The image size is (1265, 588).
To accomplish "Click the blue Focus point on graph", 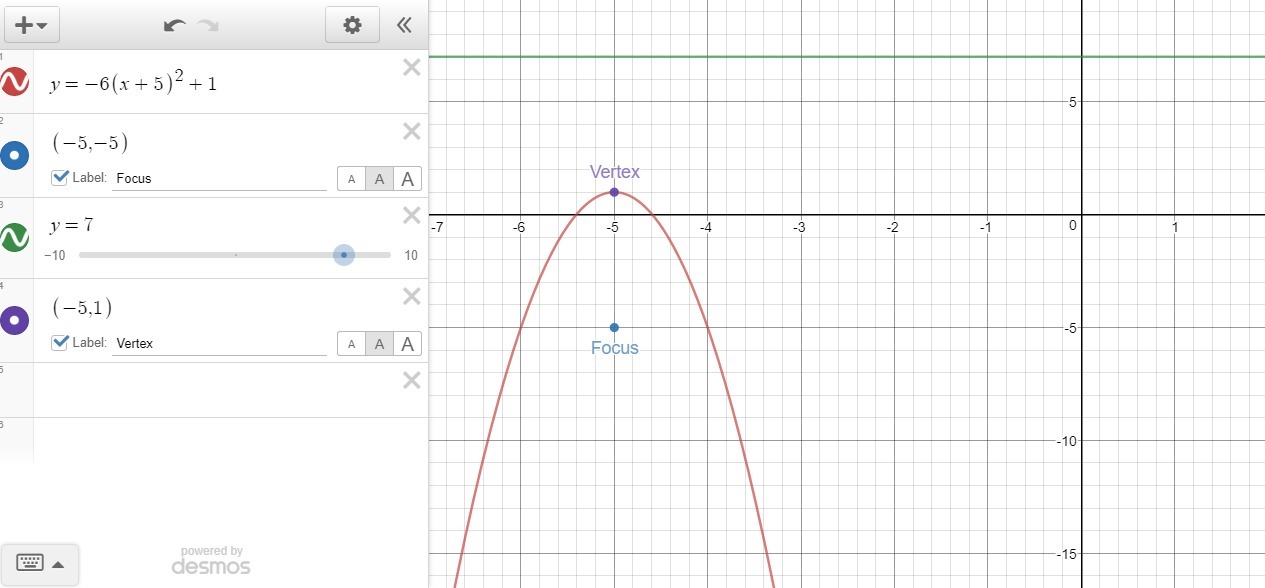I will (x=614, y=327).
